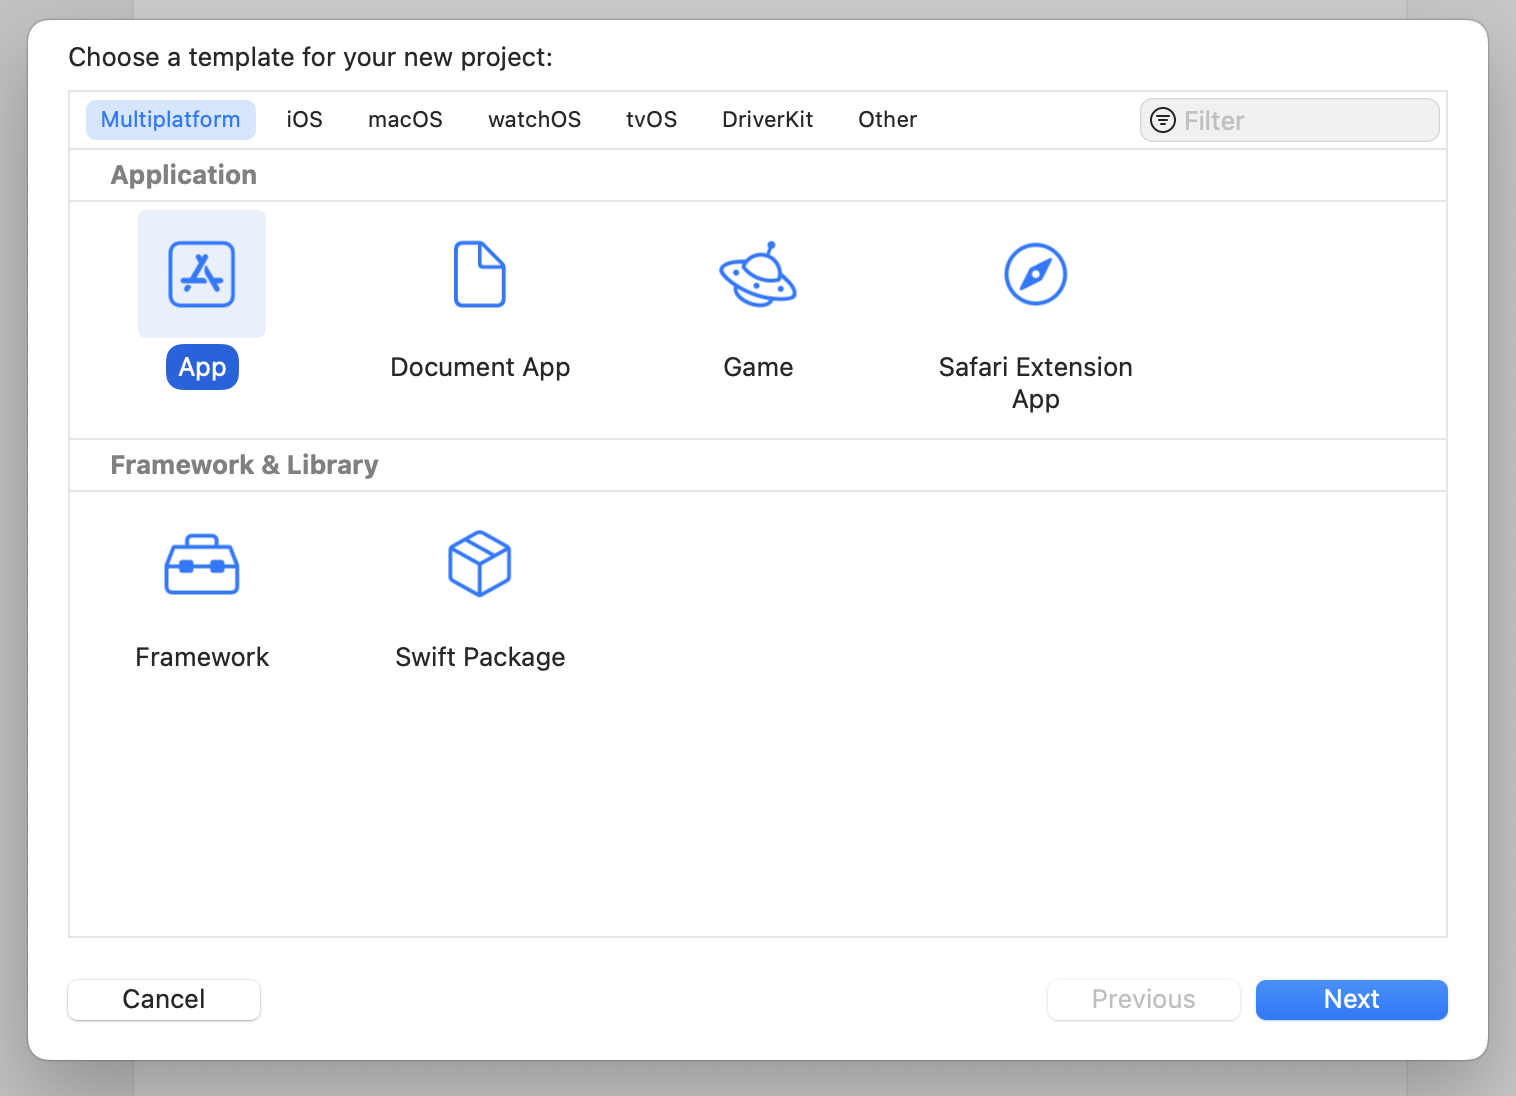Switch to the iOS tab
Screen dimensions: 1516x1096
pyautogui.click(x=304, y=119)
